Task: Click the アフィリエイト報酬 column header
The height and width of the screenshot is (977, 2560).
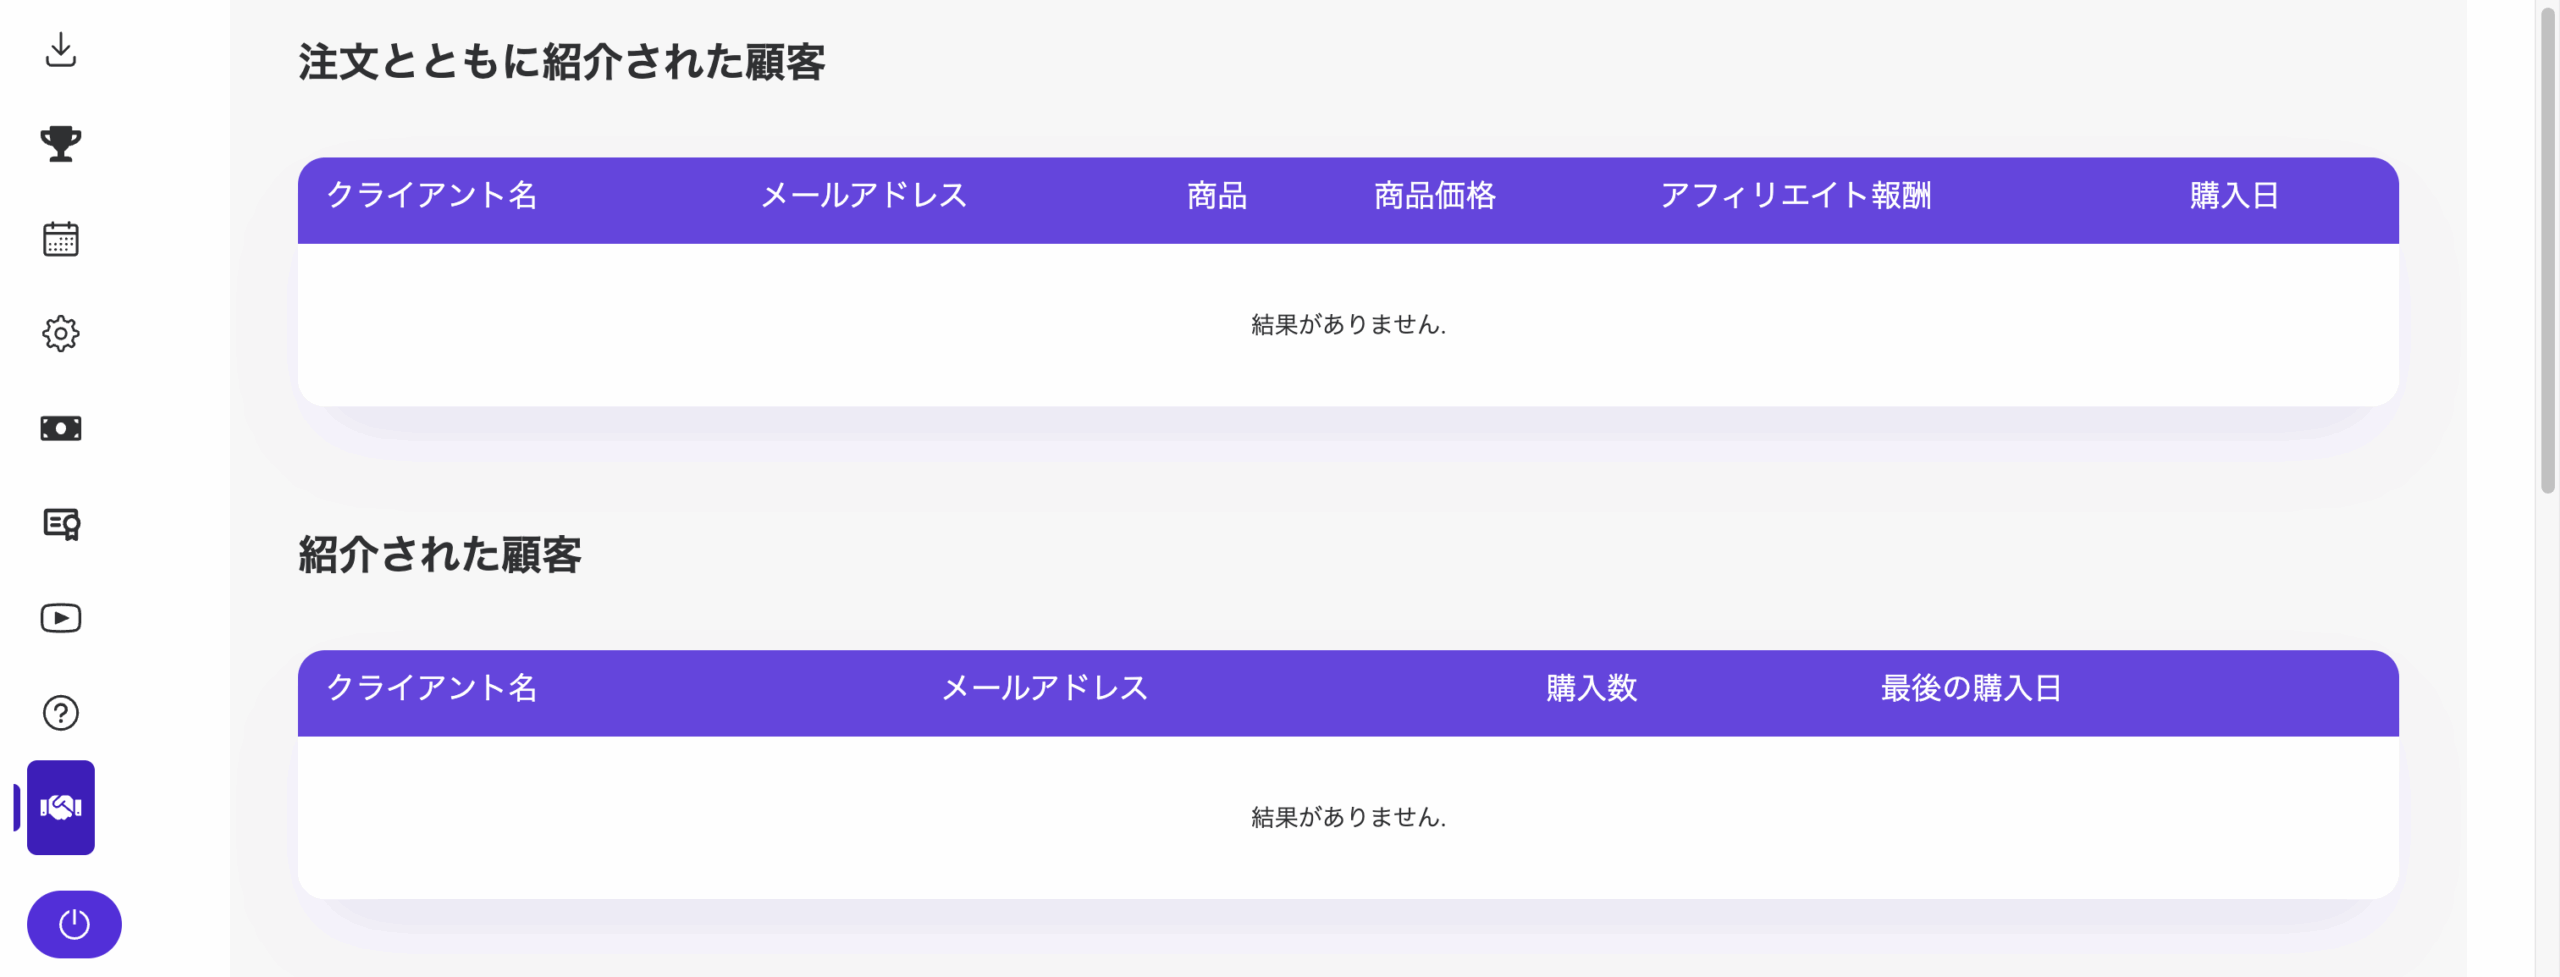Action: coord(1795,196)
